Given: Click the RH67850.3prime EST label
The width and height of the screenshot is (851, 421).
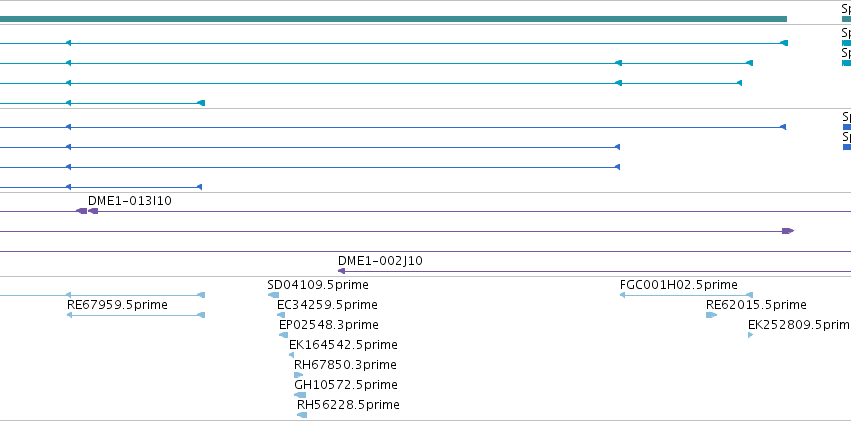Looking at the screenshot, I should (345, 365).
